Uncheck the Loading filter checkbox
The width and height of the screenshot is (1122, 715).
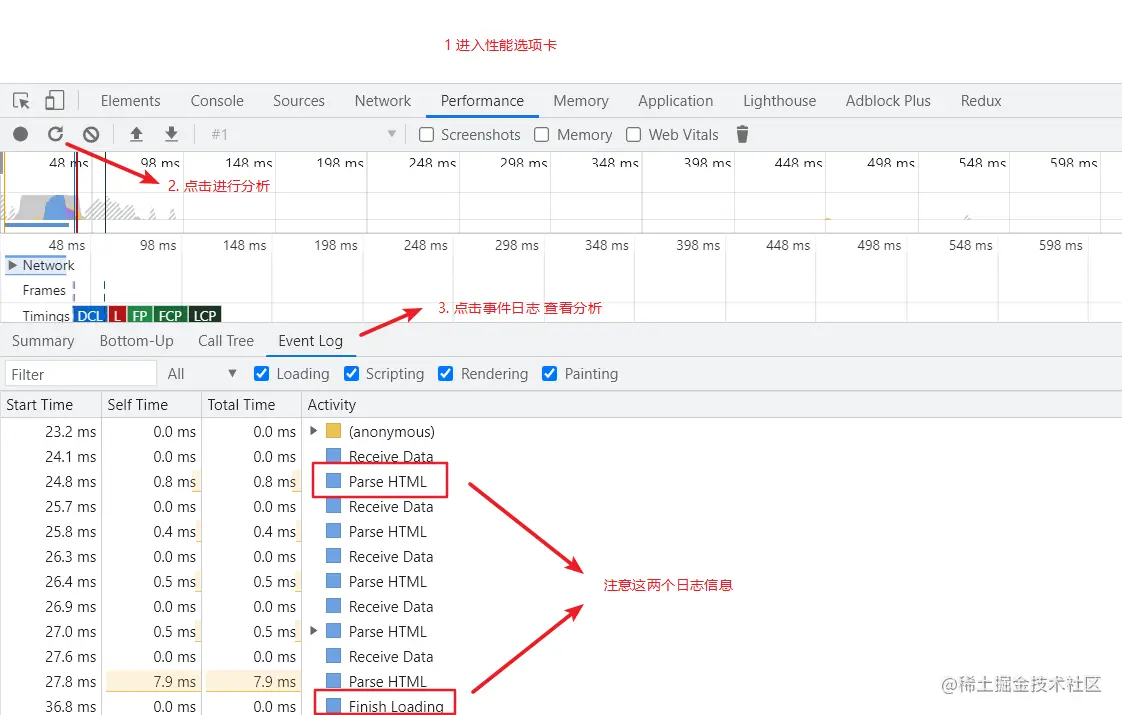(x=261, y=374)
